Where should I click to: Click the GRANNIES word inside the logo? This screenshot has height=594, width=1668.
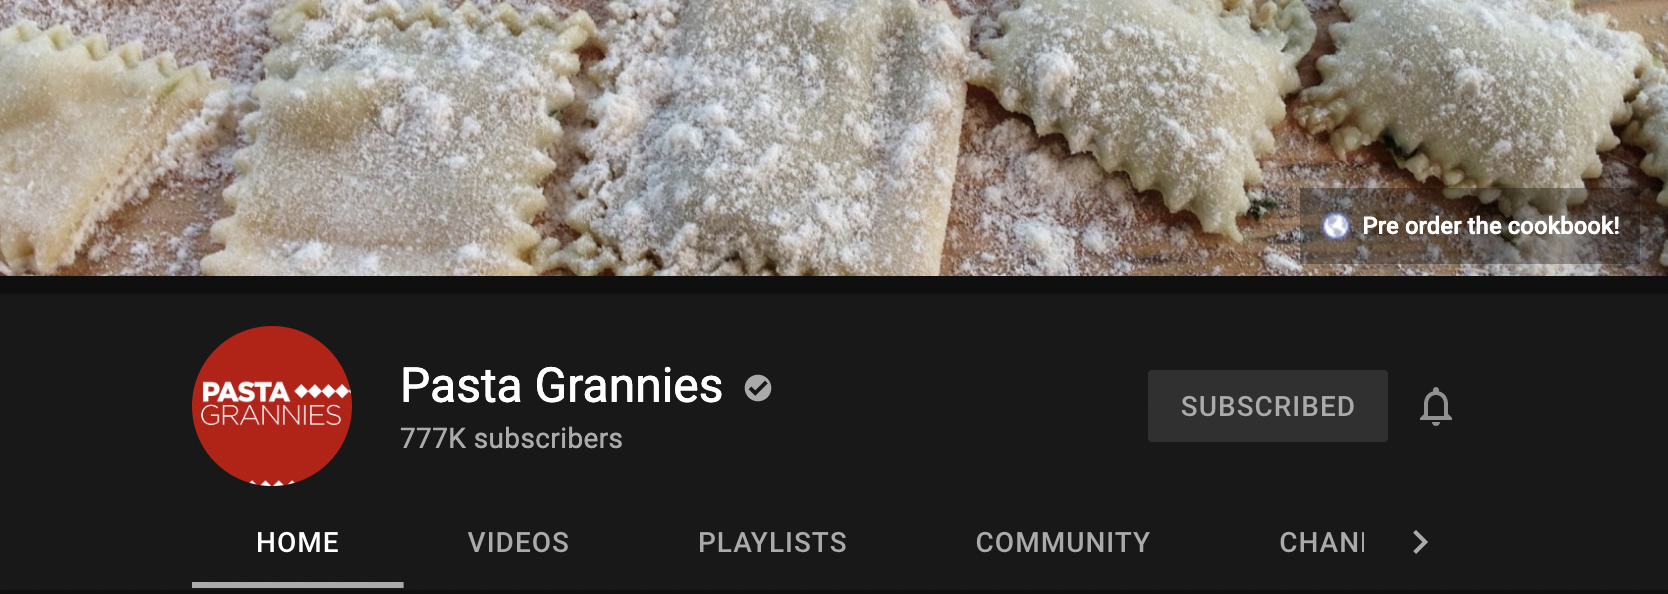[271, 415]
